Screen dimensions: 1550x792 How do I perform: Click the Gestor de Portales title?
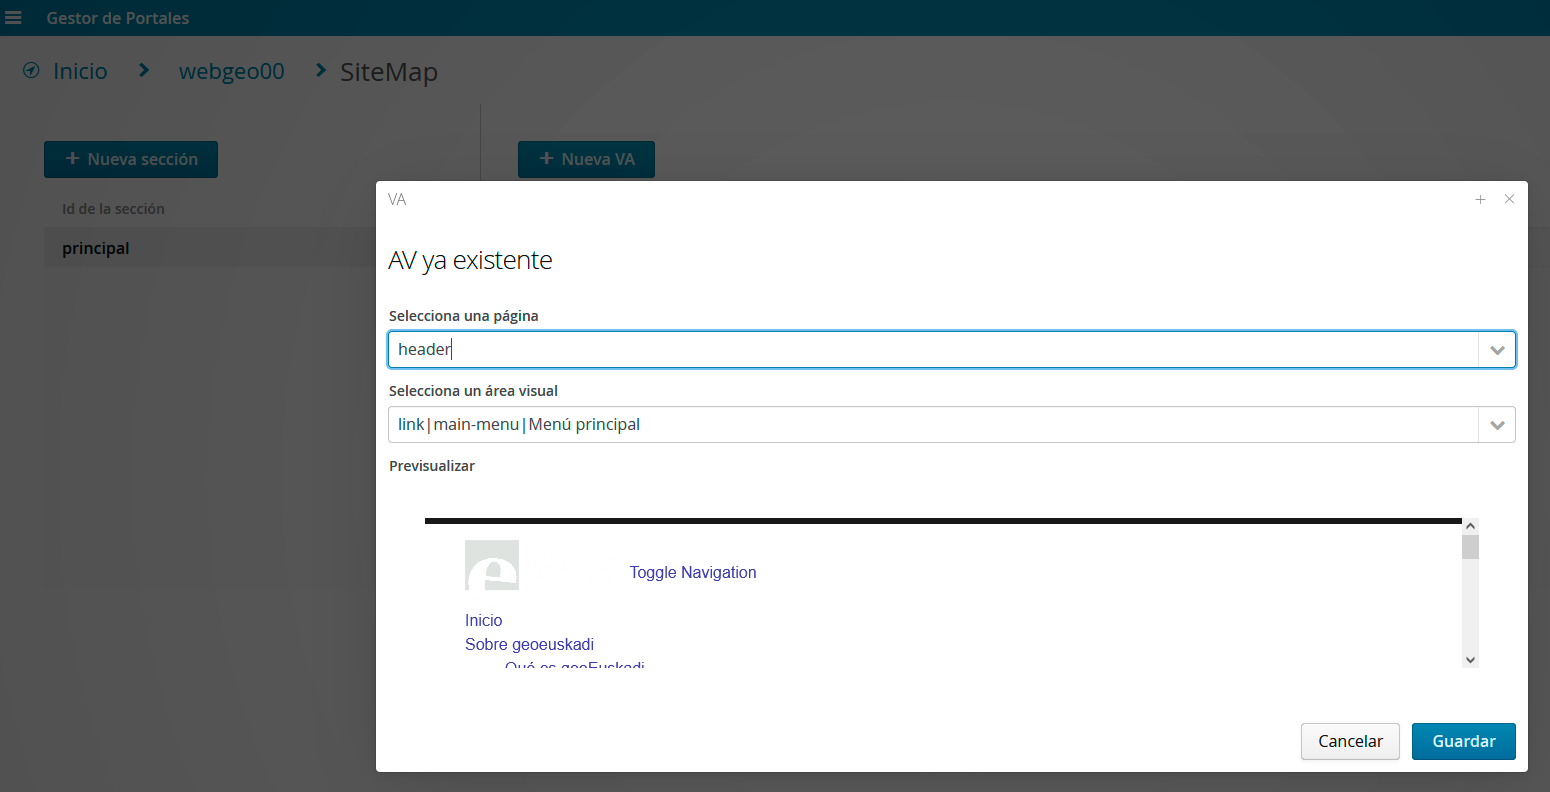click(118, 18)
